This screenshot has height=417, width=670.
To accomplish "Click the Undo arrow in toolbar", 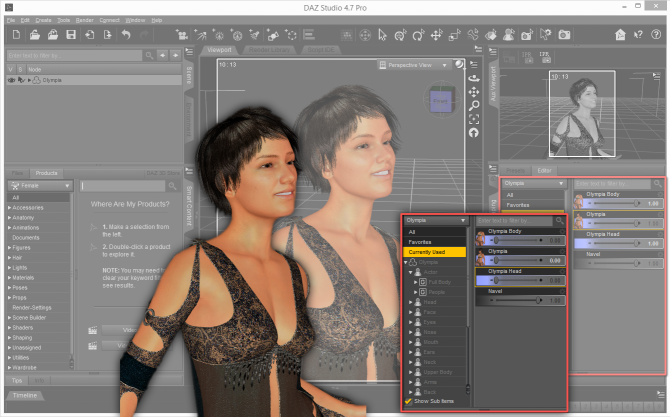I will tap(126, 36).
